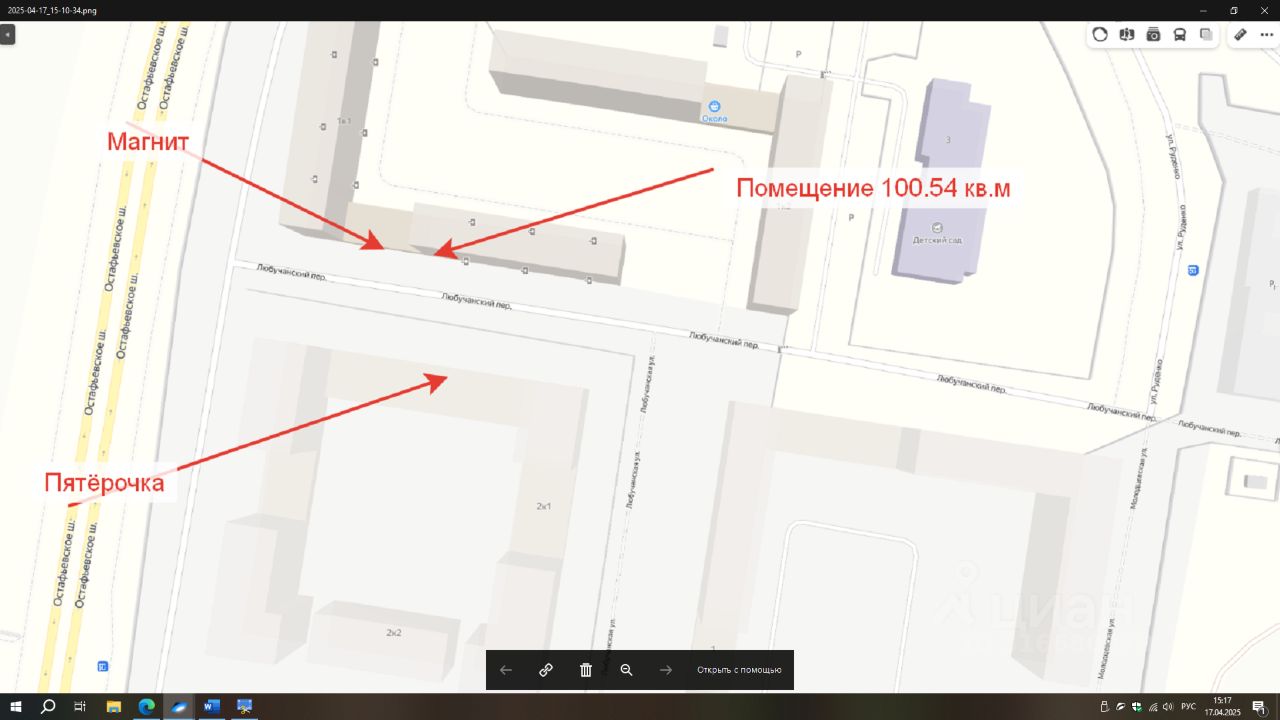Click the Окола shop marker on the map
This screenshot has height=720, width=1280.
(x=714, y=106)
